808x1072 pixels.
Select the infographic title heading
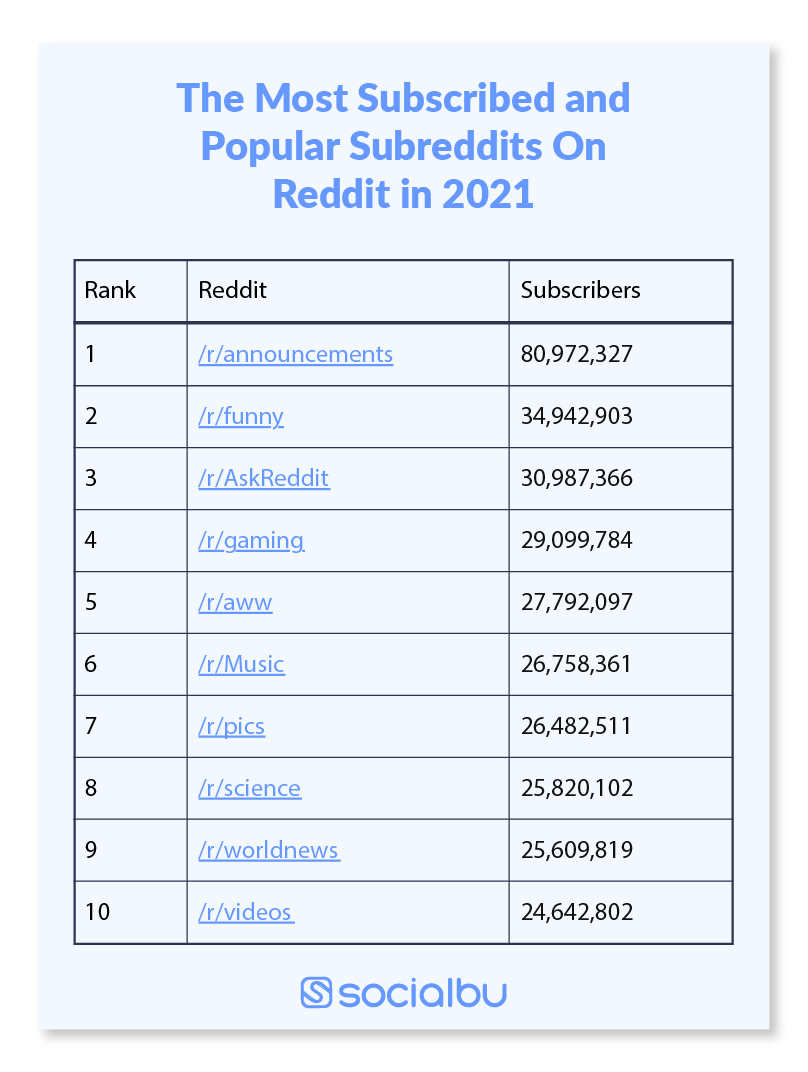coord(404,146)
